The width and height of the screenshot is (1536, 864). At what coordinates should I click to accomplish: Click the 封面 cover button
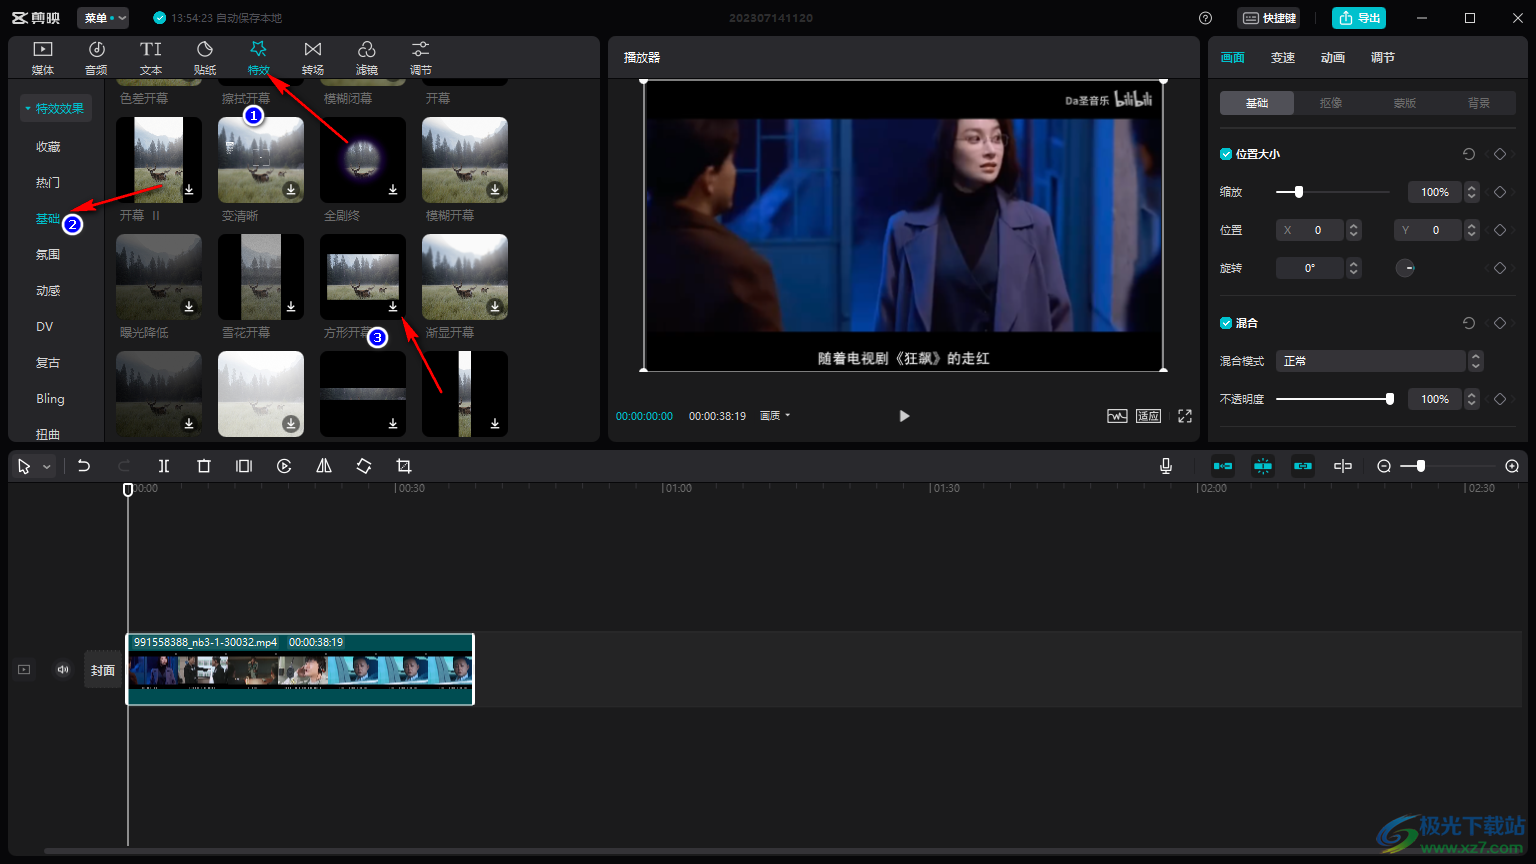click(103, 670)
